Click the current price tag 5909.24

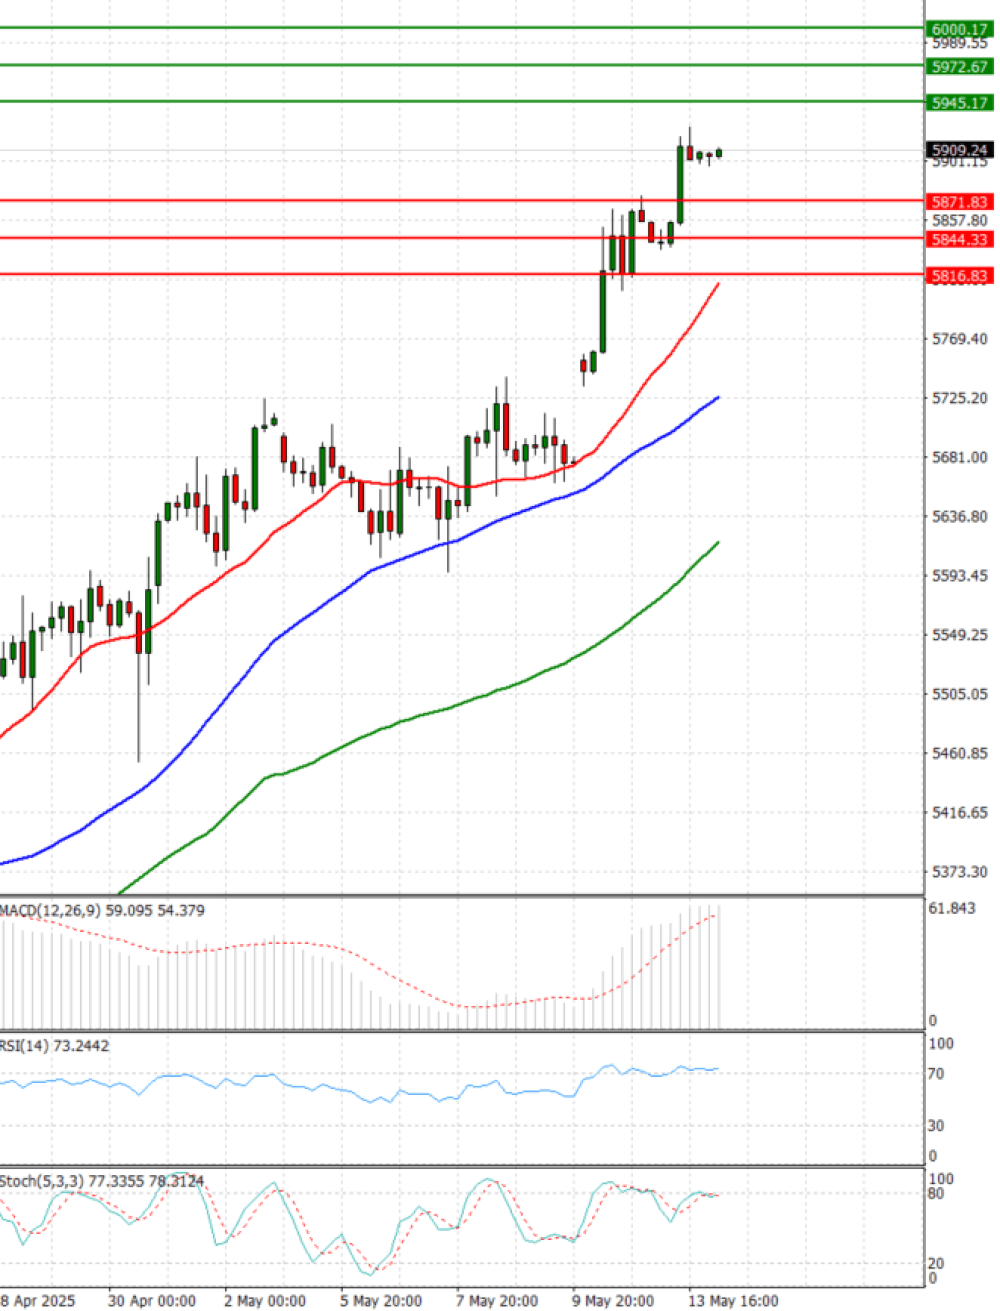pos(959,150)
